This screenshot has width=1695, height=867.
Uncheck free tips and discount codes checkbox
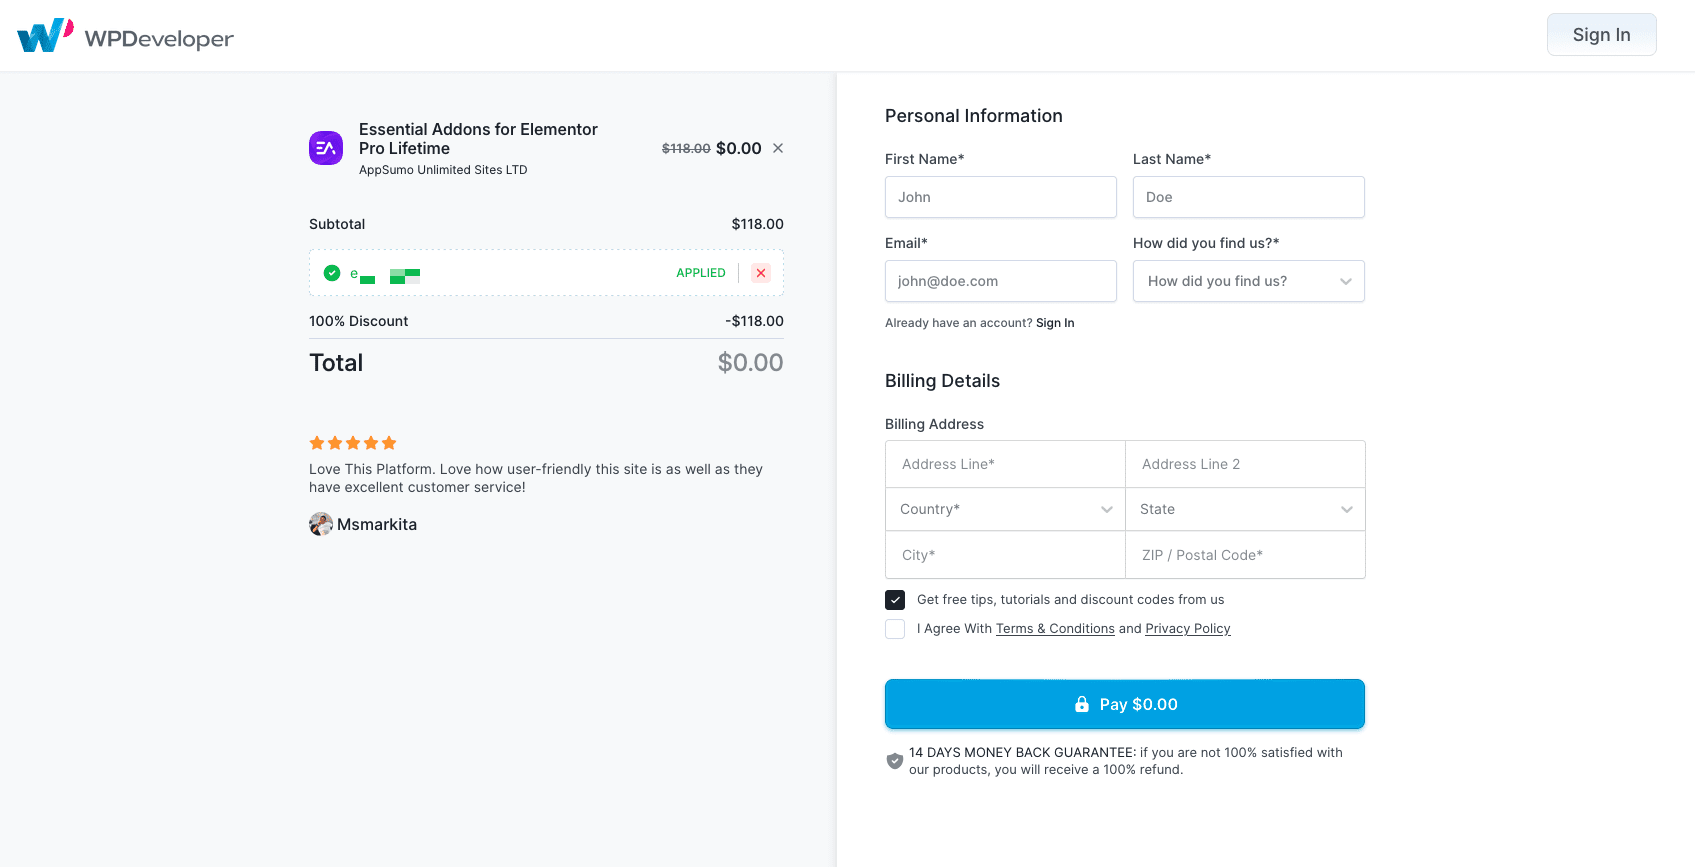pyautogui.click(x=895, y=600)
